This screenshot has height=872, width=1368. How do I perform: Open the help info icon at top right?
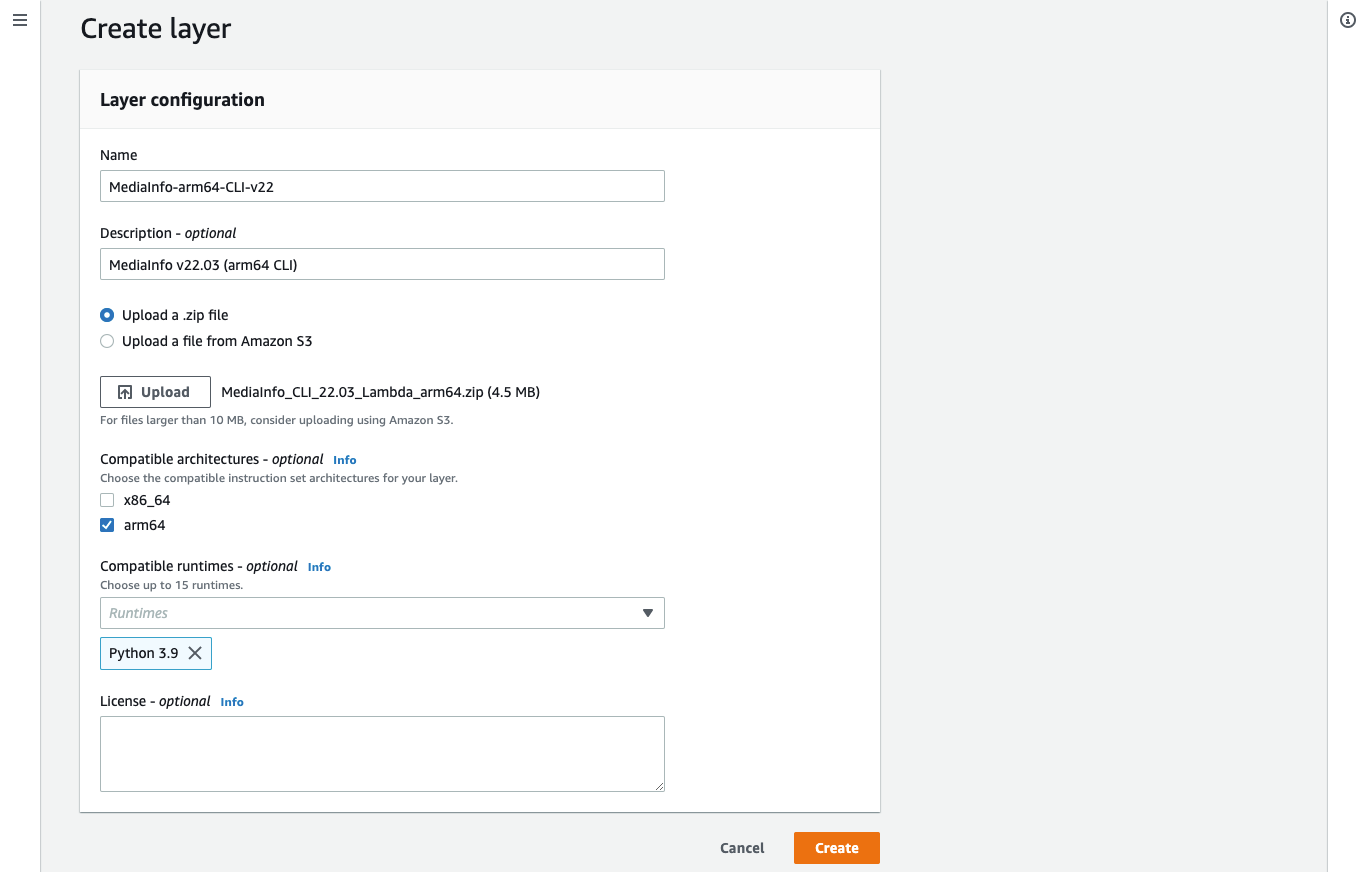point(1347,19)
